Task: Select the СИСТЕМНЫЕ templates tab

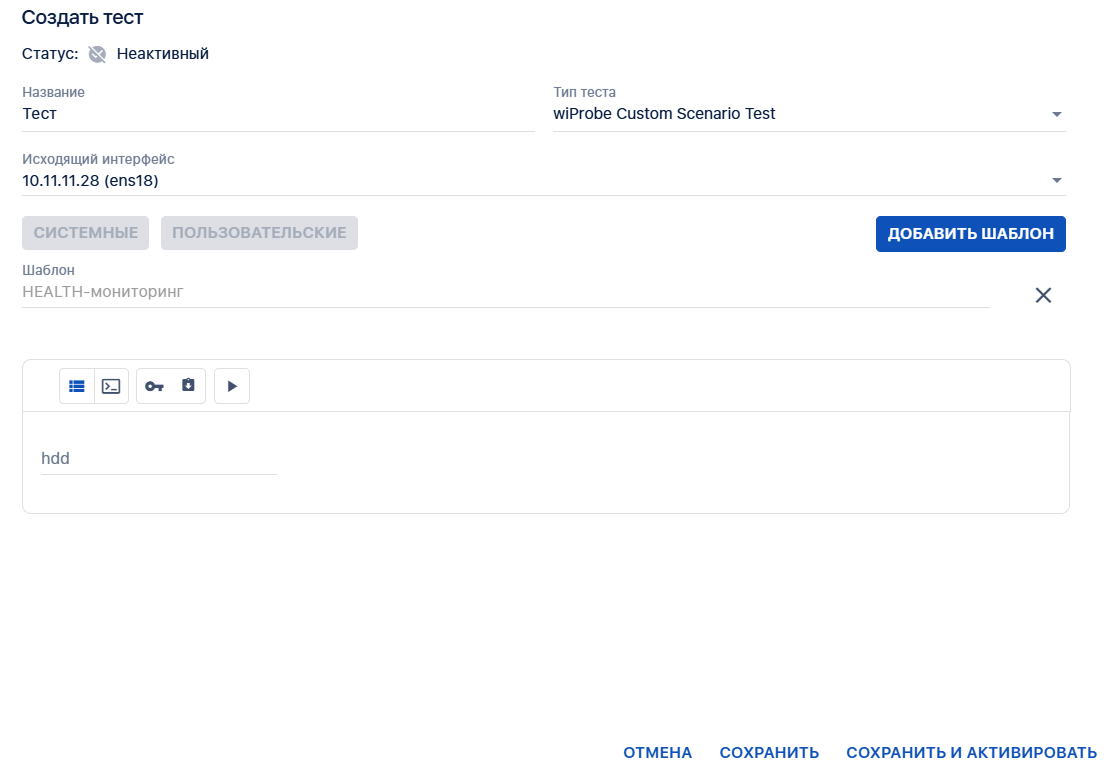Action: coord(86,233)
